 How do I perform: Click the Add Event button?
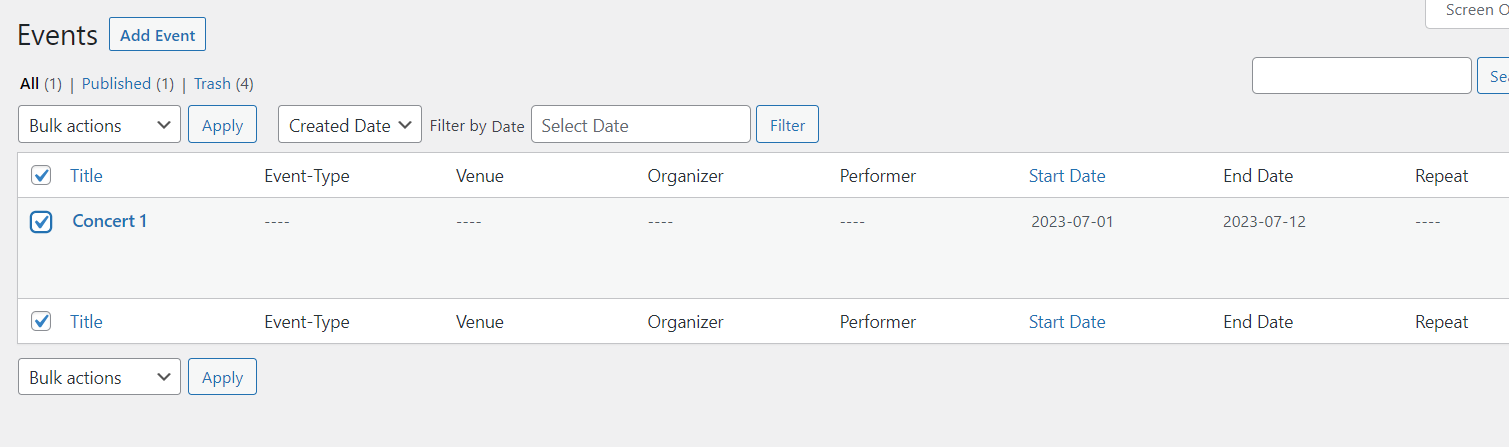point(157,35)
